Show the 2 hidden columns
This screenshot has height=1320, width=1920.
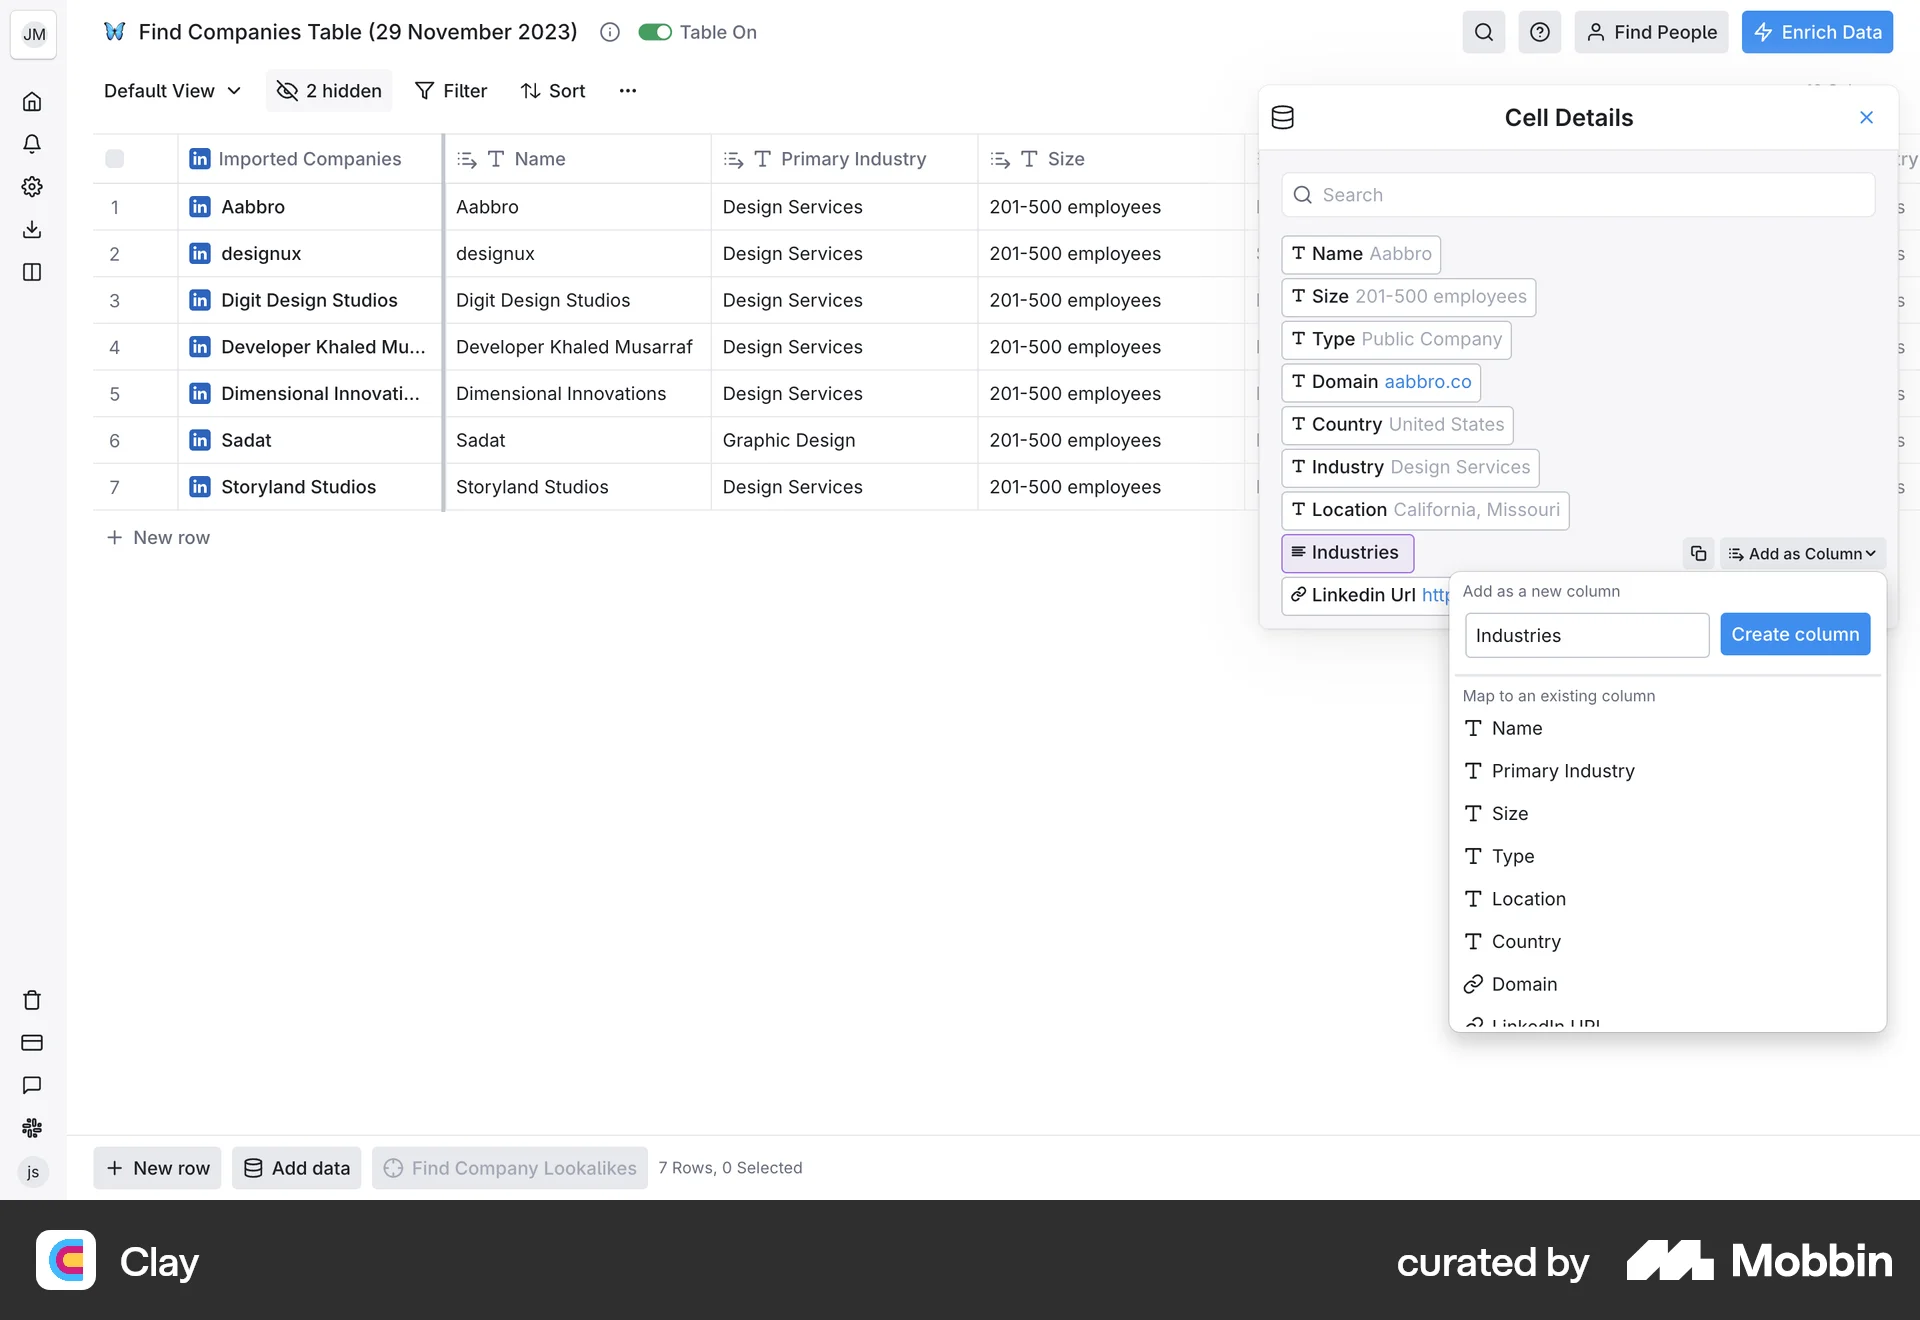[328, 90]
